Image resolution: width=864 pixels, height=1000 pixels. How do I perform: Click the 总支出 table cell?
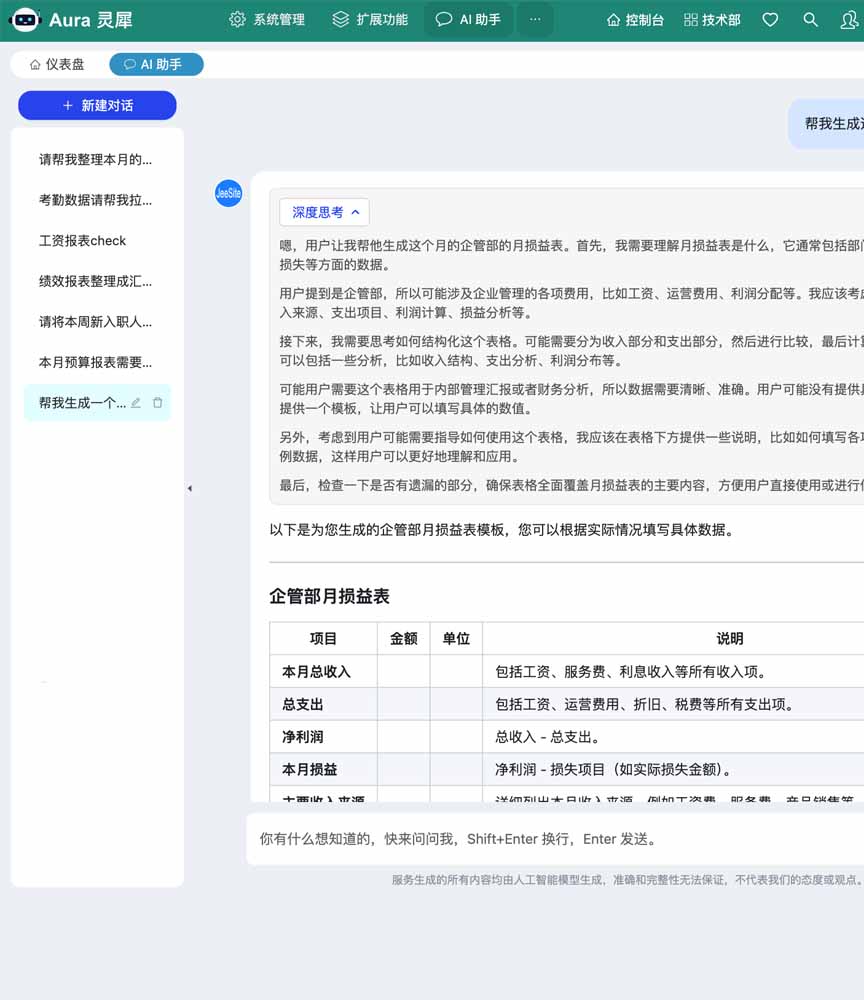(x=323, y=704)
